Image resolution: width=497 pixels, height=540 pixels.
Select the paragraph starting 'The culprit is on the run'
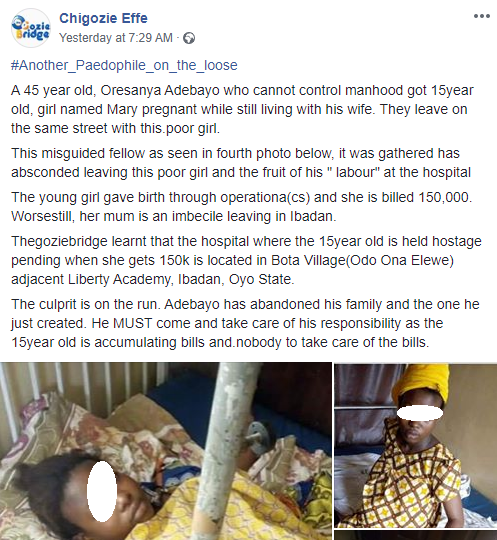coord(245,323)
